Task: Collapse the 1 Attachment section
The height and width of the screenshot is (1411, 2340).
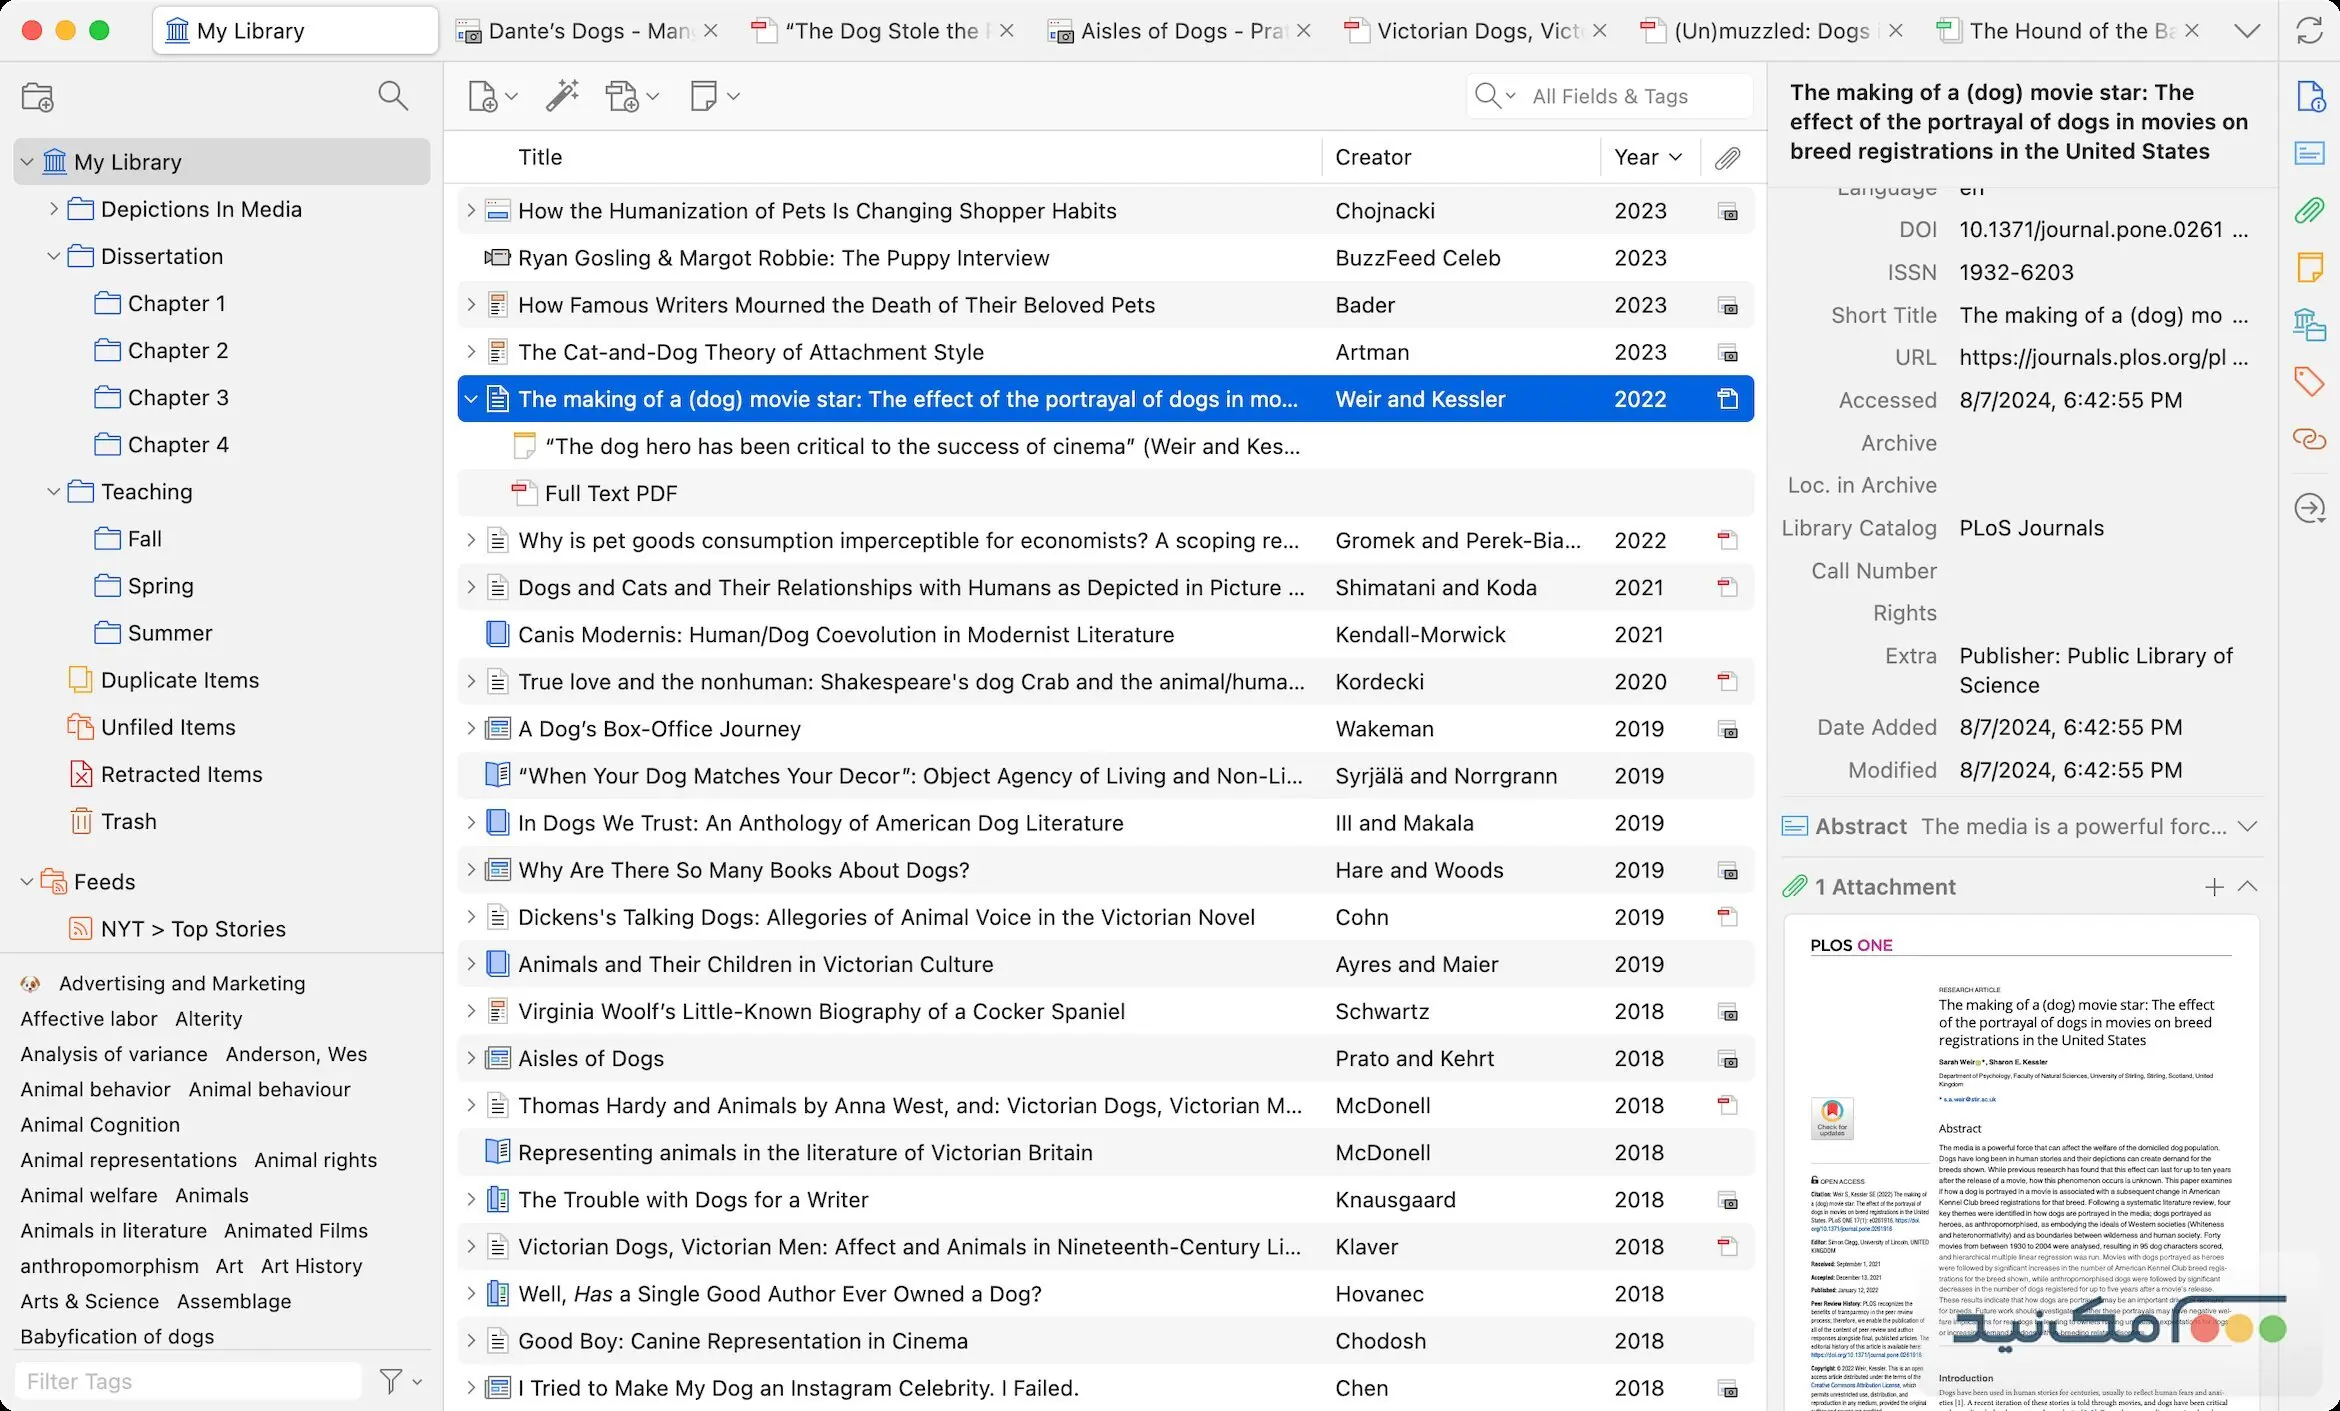Action: click(x=2249, y=886)
